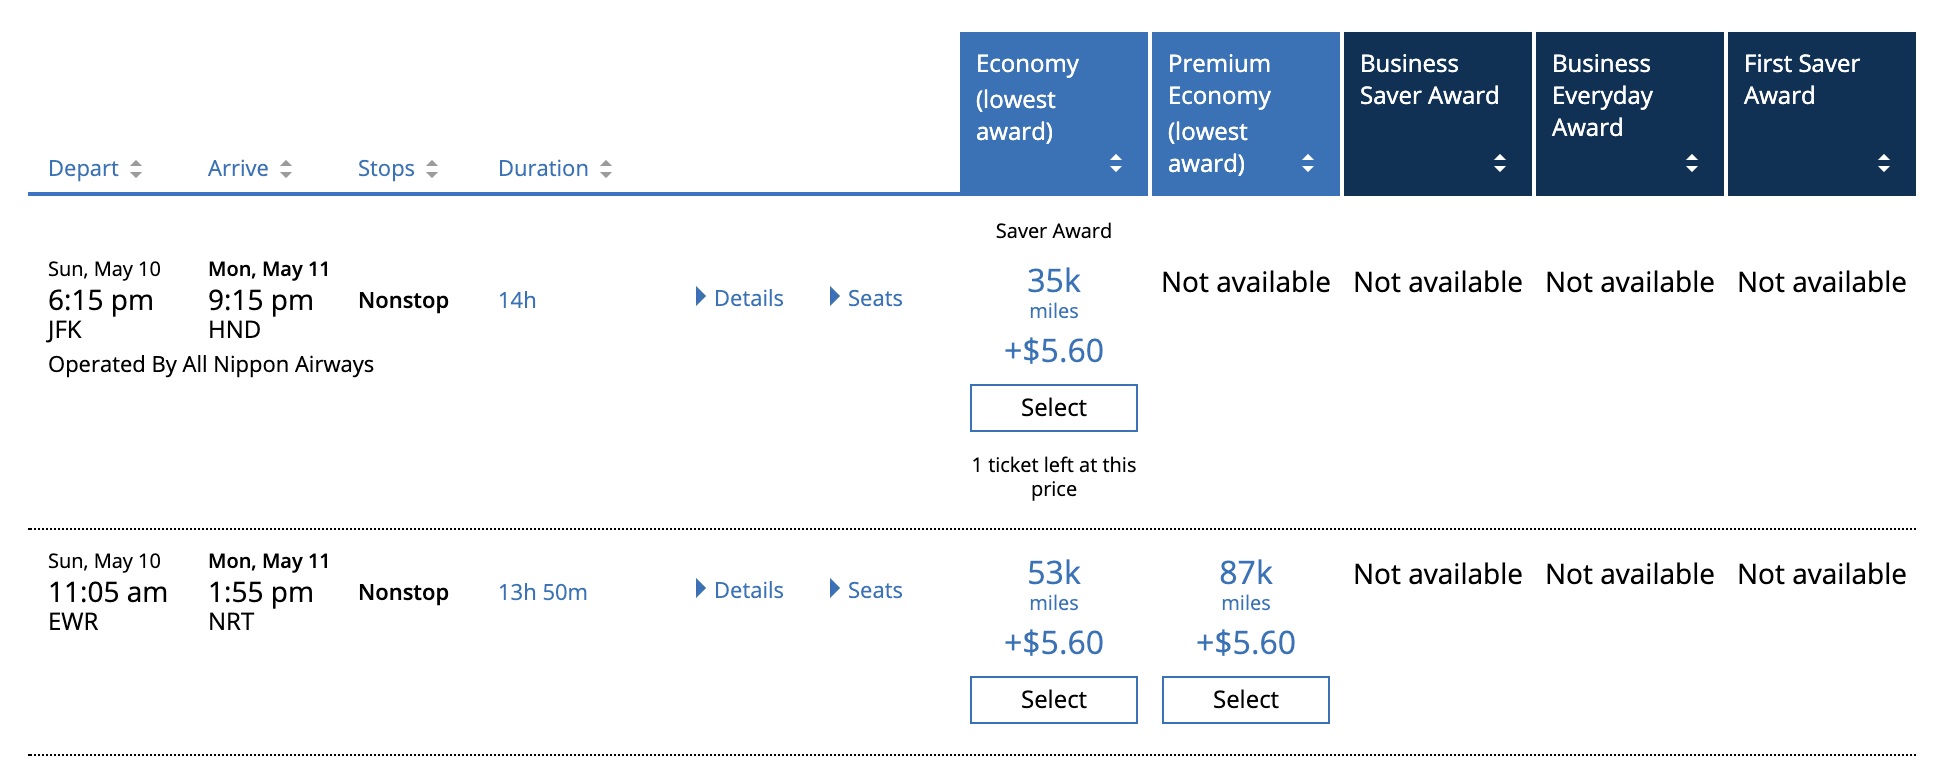The image size is (1946, 779).
Task: Sort by Business Saver Award arrows
Action: [1500, 163]
